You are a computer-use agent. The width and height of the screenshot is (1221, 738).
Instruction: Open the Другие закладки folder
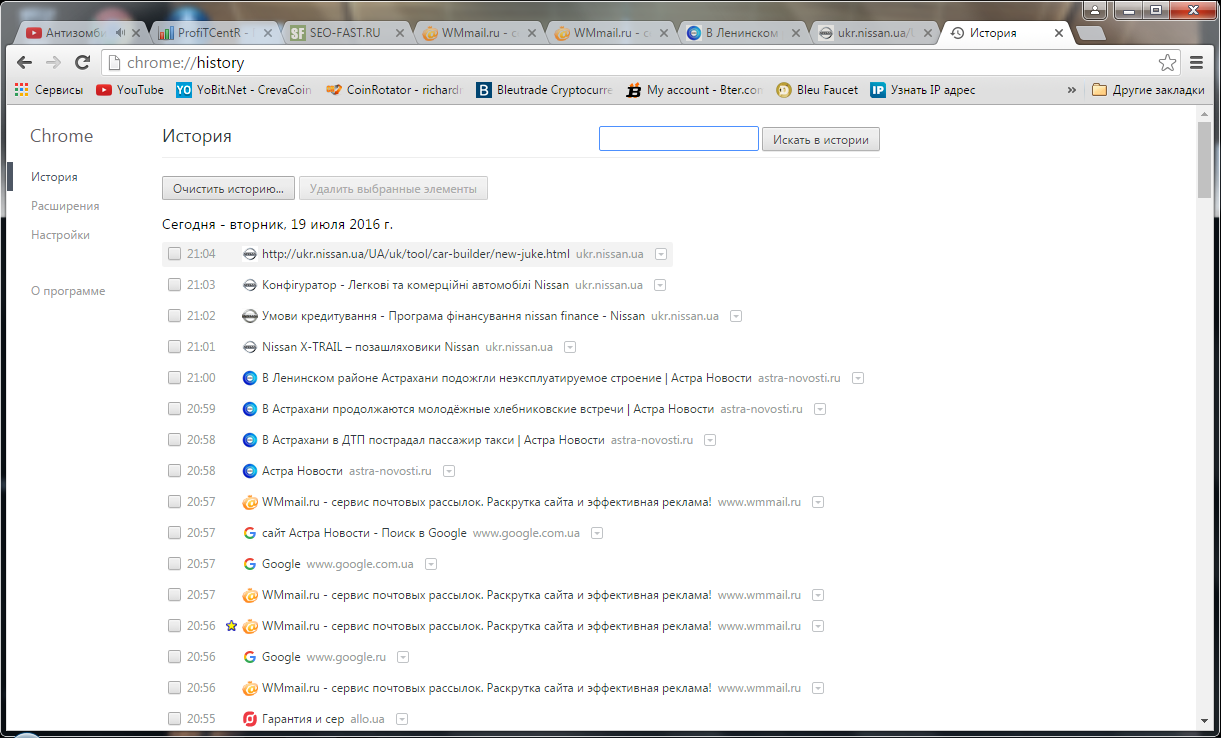click(1148, 90)
